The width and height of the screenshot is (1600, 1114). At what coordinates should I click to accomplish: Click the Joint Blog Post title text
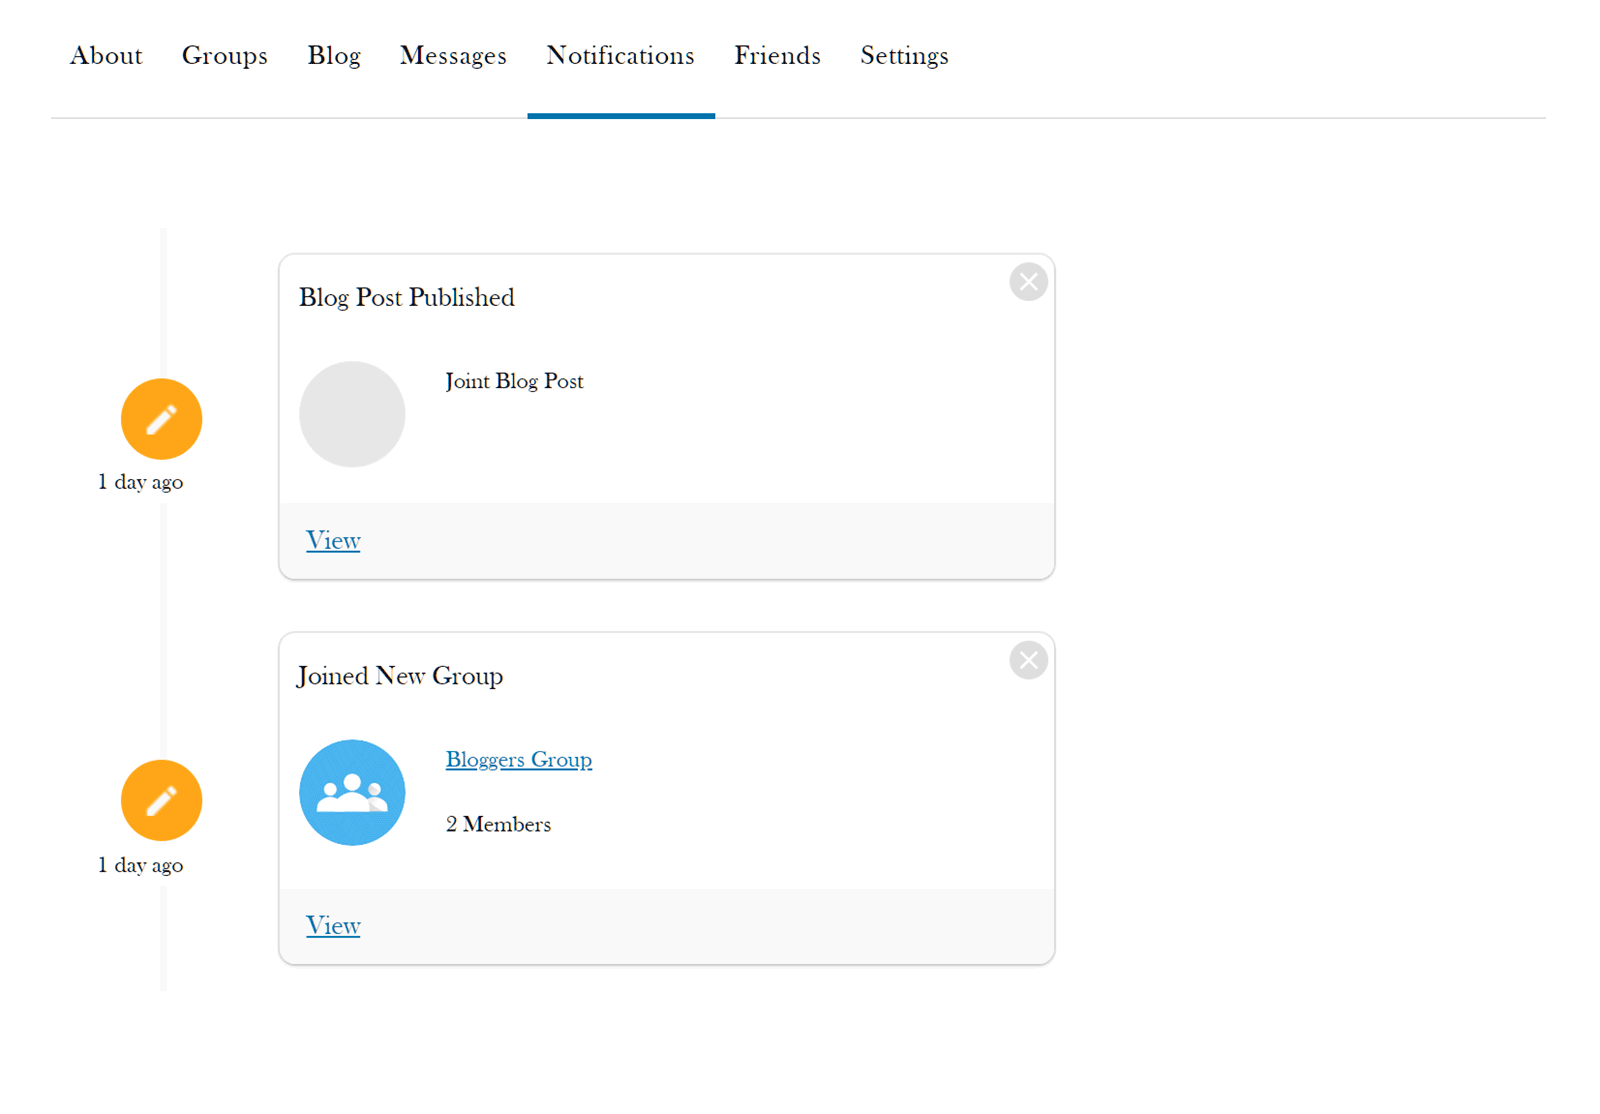tap(514, 381)
